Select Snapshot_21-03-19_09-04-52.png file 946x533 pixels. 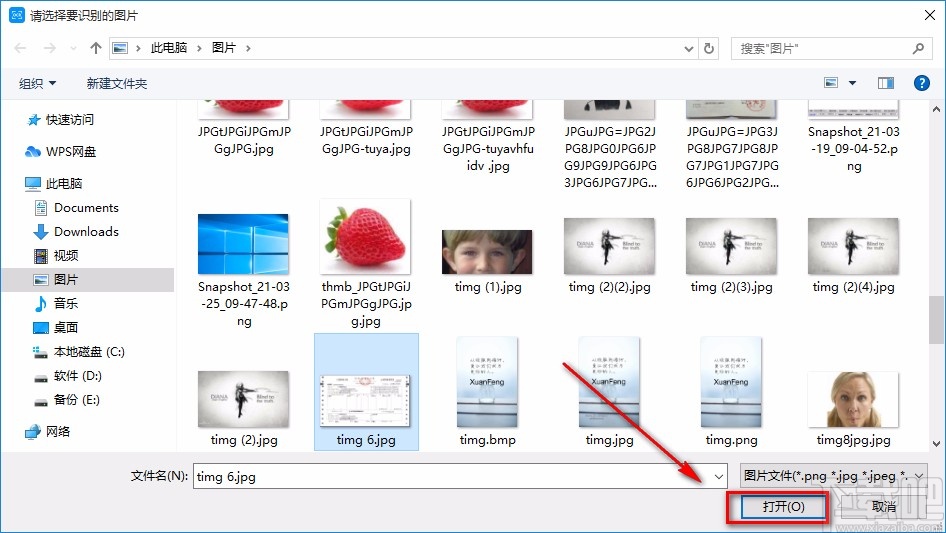[854, 138]
